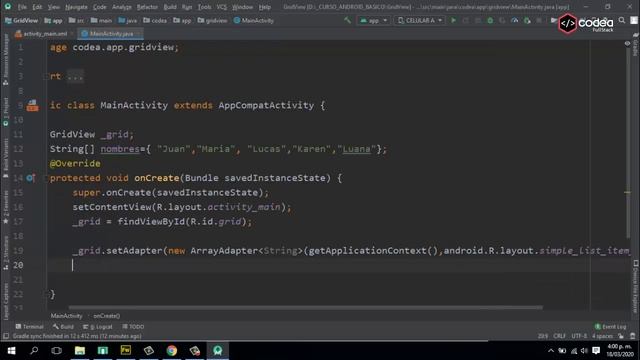
Task: Open the Terminal tool window
Action: coord(29,327)
